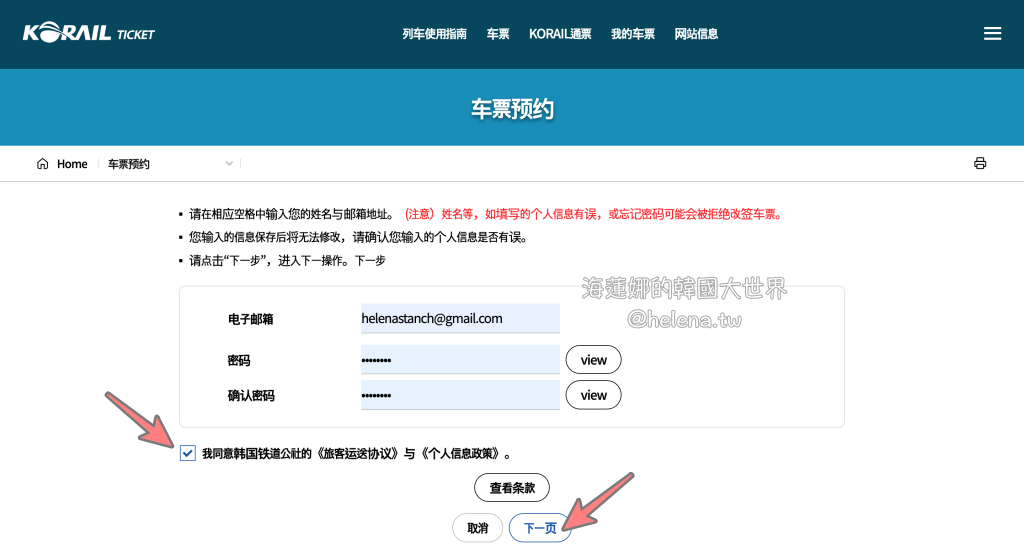1024x553 pixels.
Task: Open the hamburger menu icon
Action: click(x=992, y=33)
